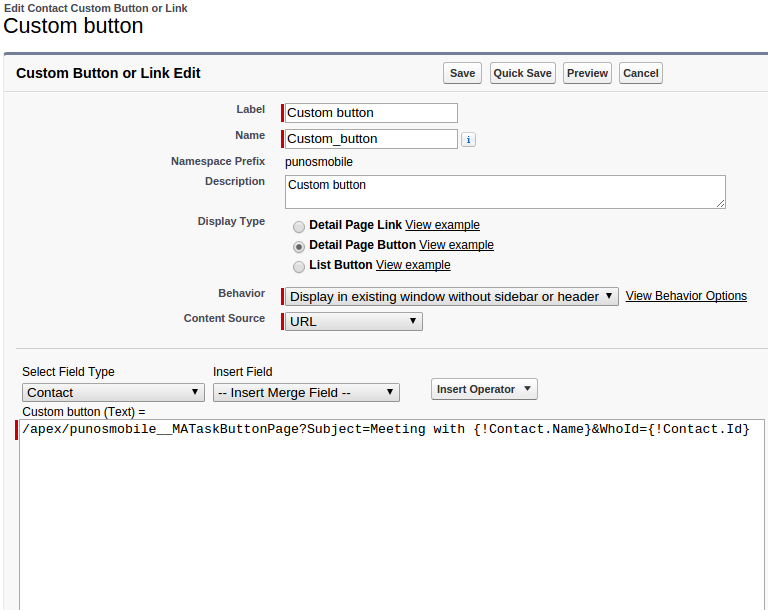Expand the Insert Merge Field dropdown
Image resolution: width=768 pixels, height=610 pixels.
306,392
